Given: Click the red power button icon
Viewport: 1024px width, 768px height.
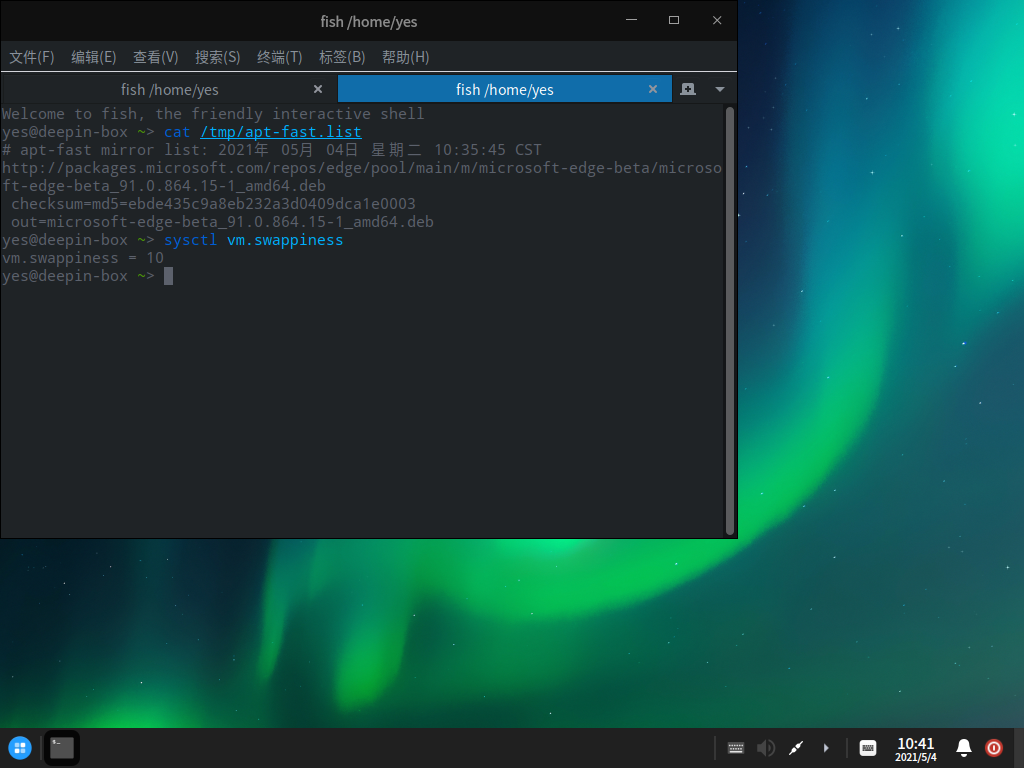Looking at the screenshot, I should [994, 747].
